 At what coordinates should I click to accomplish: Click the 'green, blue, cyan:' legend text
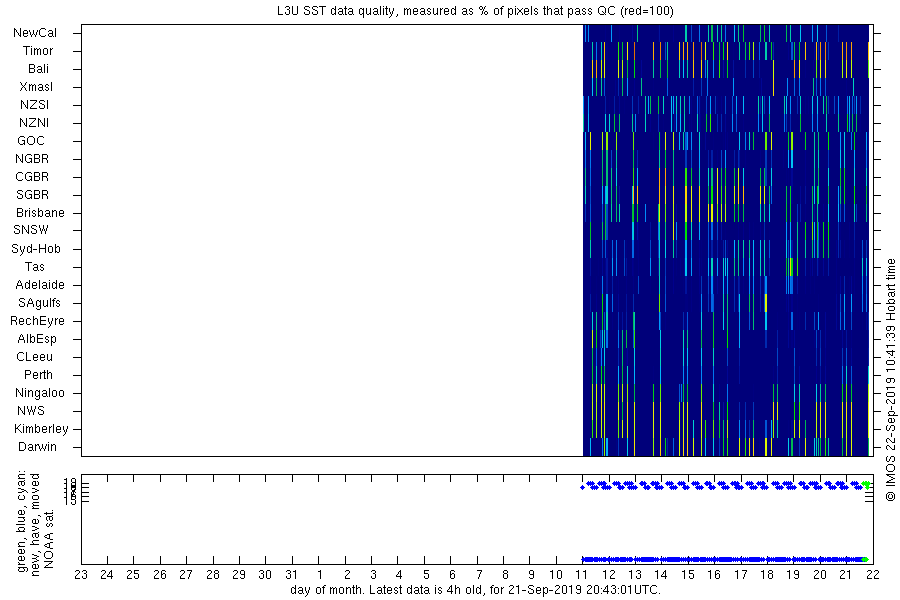[22, 521]
